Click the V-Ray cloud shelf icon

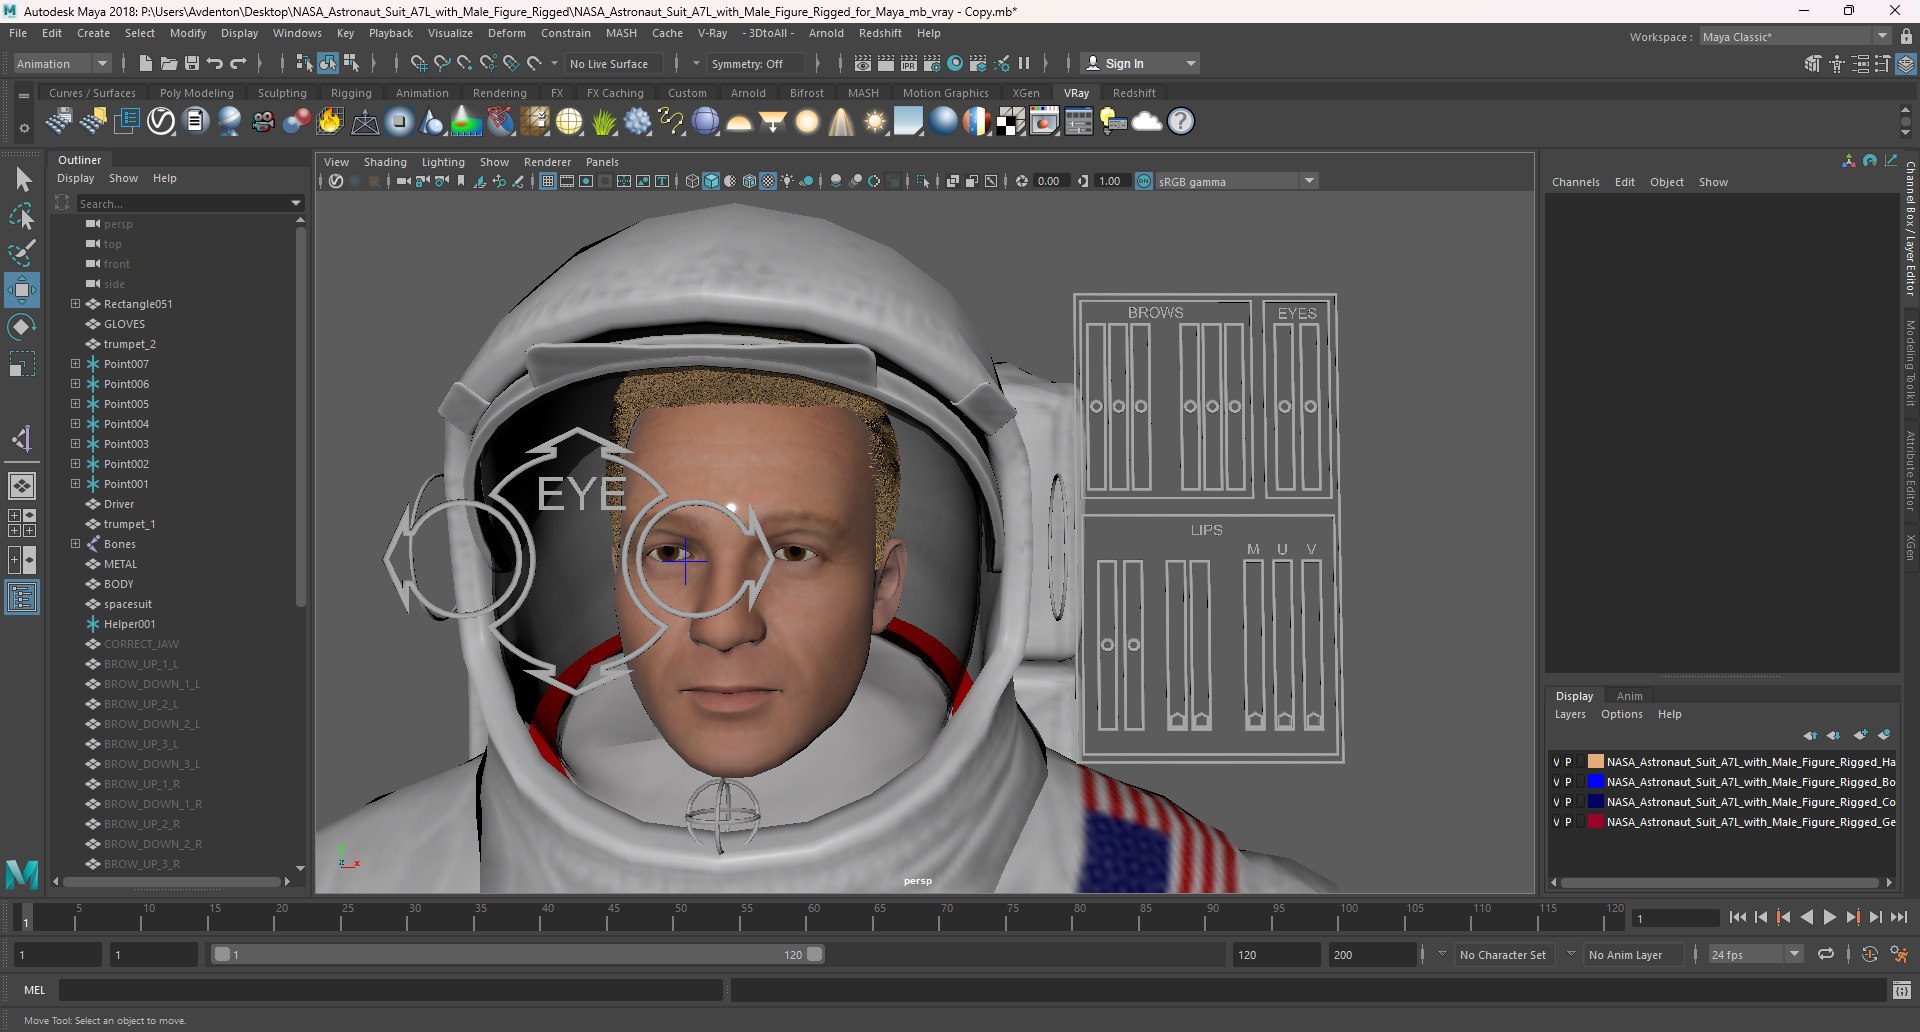pyautogui.click(x=1147, y=122)
